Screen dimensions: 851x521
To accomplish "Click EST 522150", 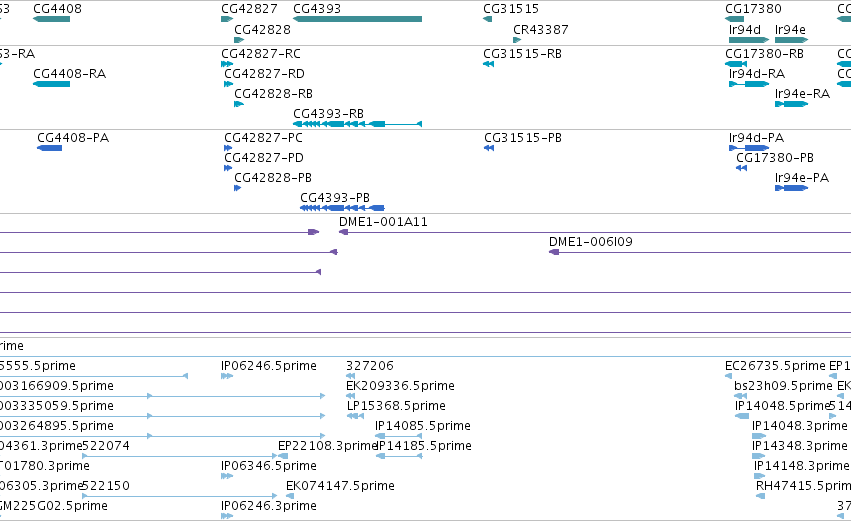I will tap(106, 486).
